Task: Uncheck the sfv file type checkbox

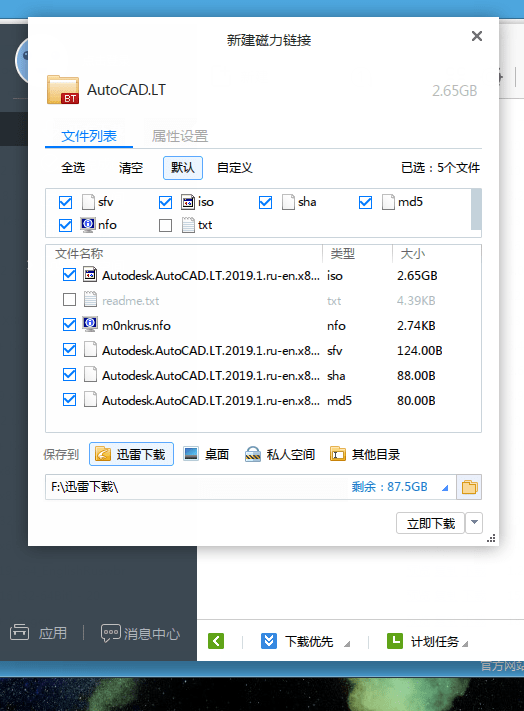Action: (65, 202)
